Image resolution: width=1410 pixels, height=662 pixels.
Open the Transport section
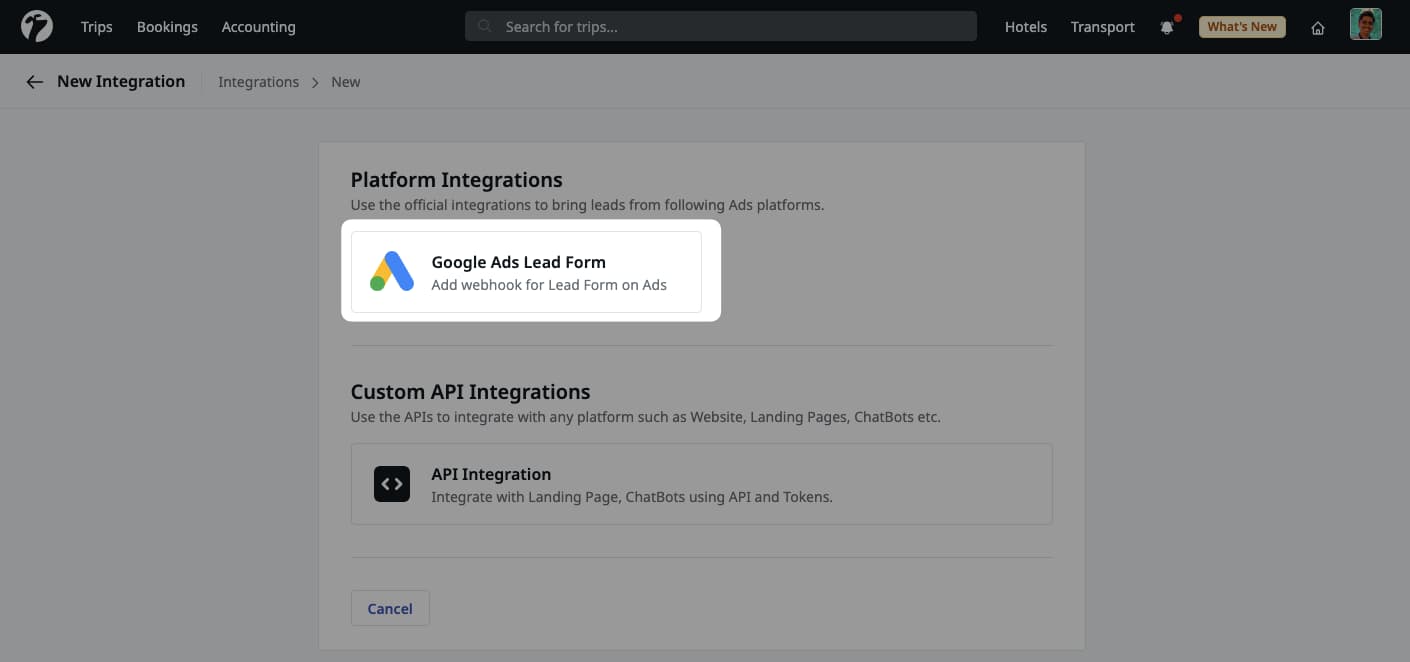1102,27
